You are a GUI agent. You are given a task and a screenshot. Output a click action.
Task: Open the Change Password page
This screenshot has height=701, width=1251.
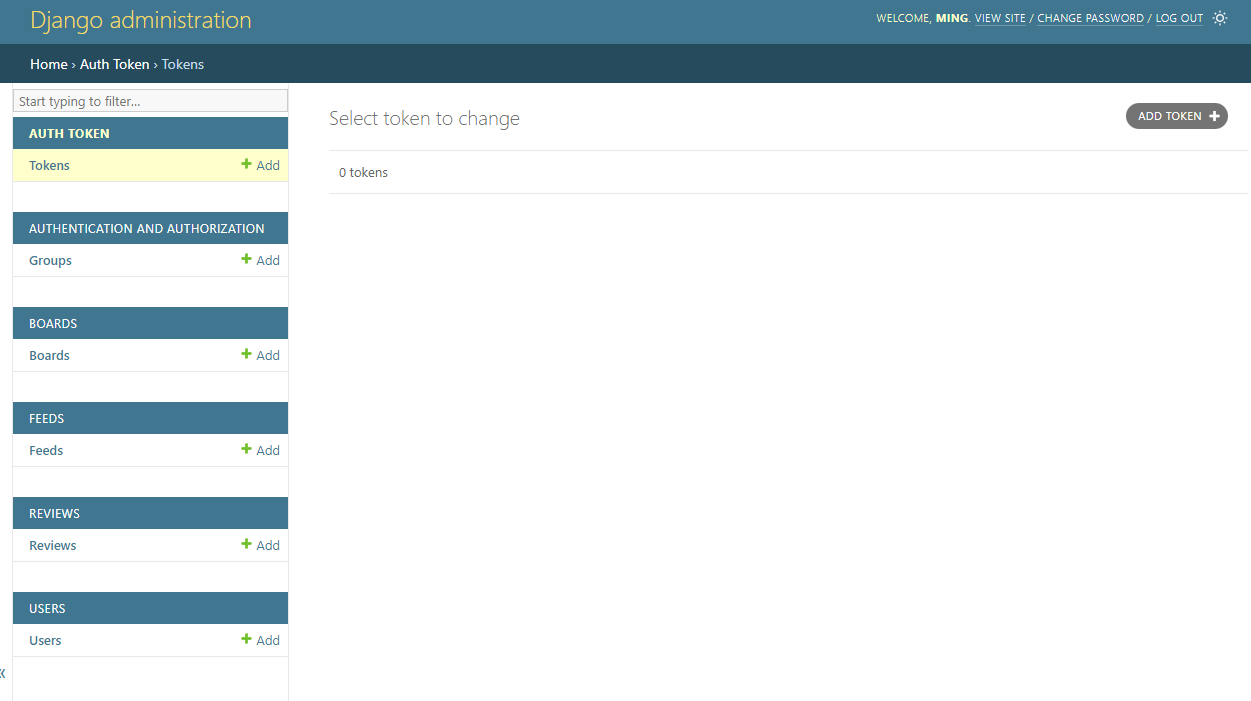click(x=1090, y=18)
